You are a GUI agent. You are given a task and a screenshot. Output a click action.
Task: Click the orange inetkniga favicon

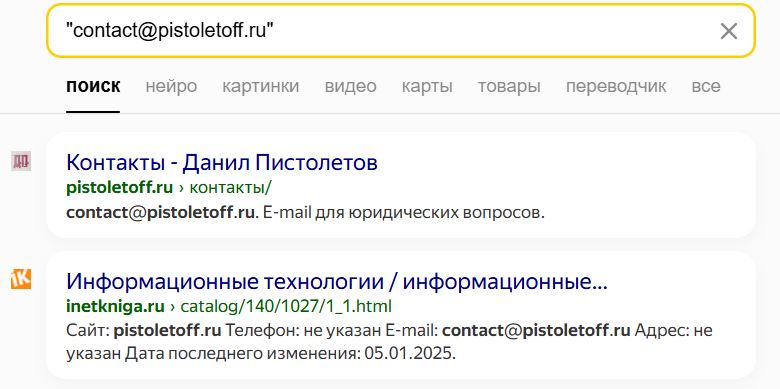coord(21,279)
